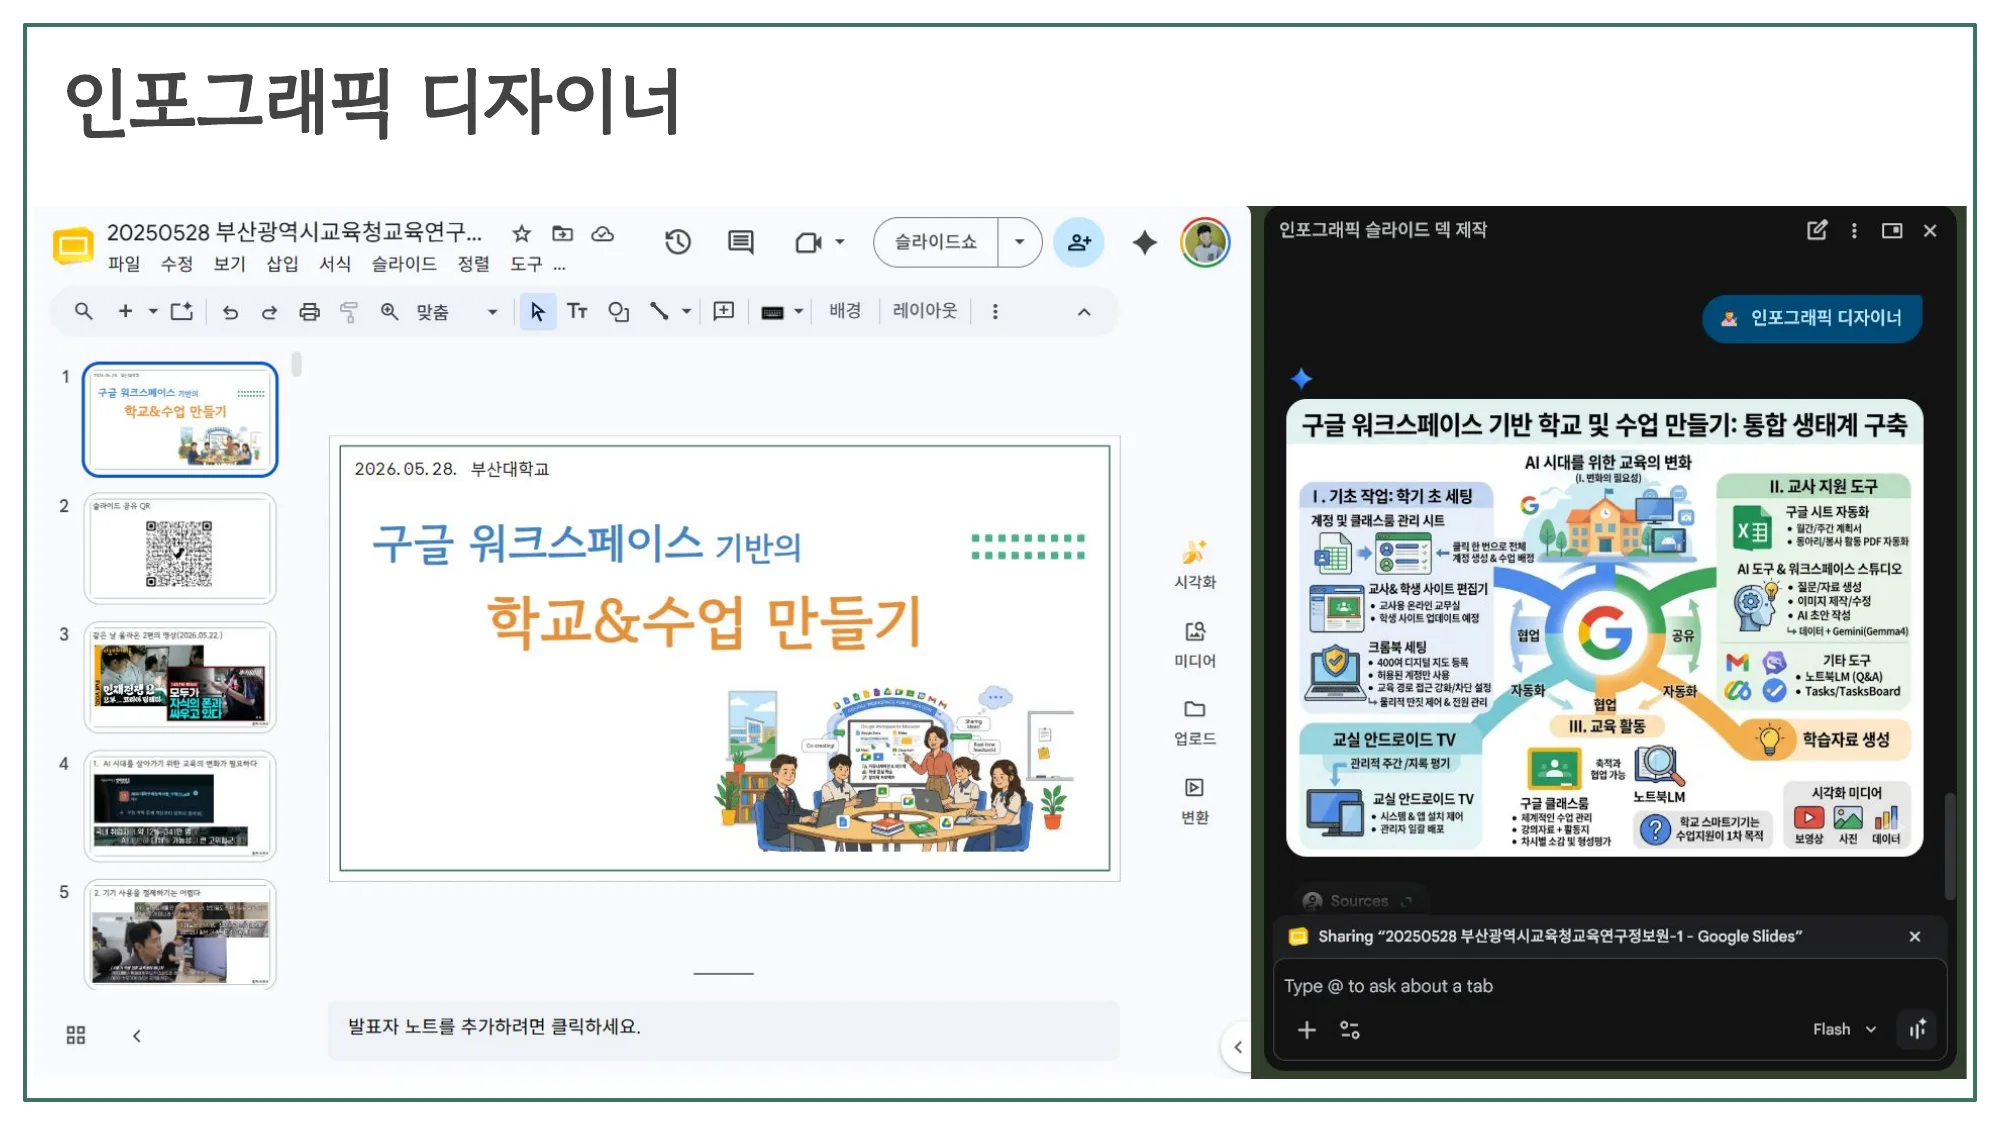Open the new slide layout dropdown arrow
Screen dimensions: 2000x1125
coord(153,312)
